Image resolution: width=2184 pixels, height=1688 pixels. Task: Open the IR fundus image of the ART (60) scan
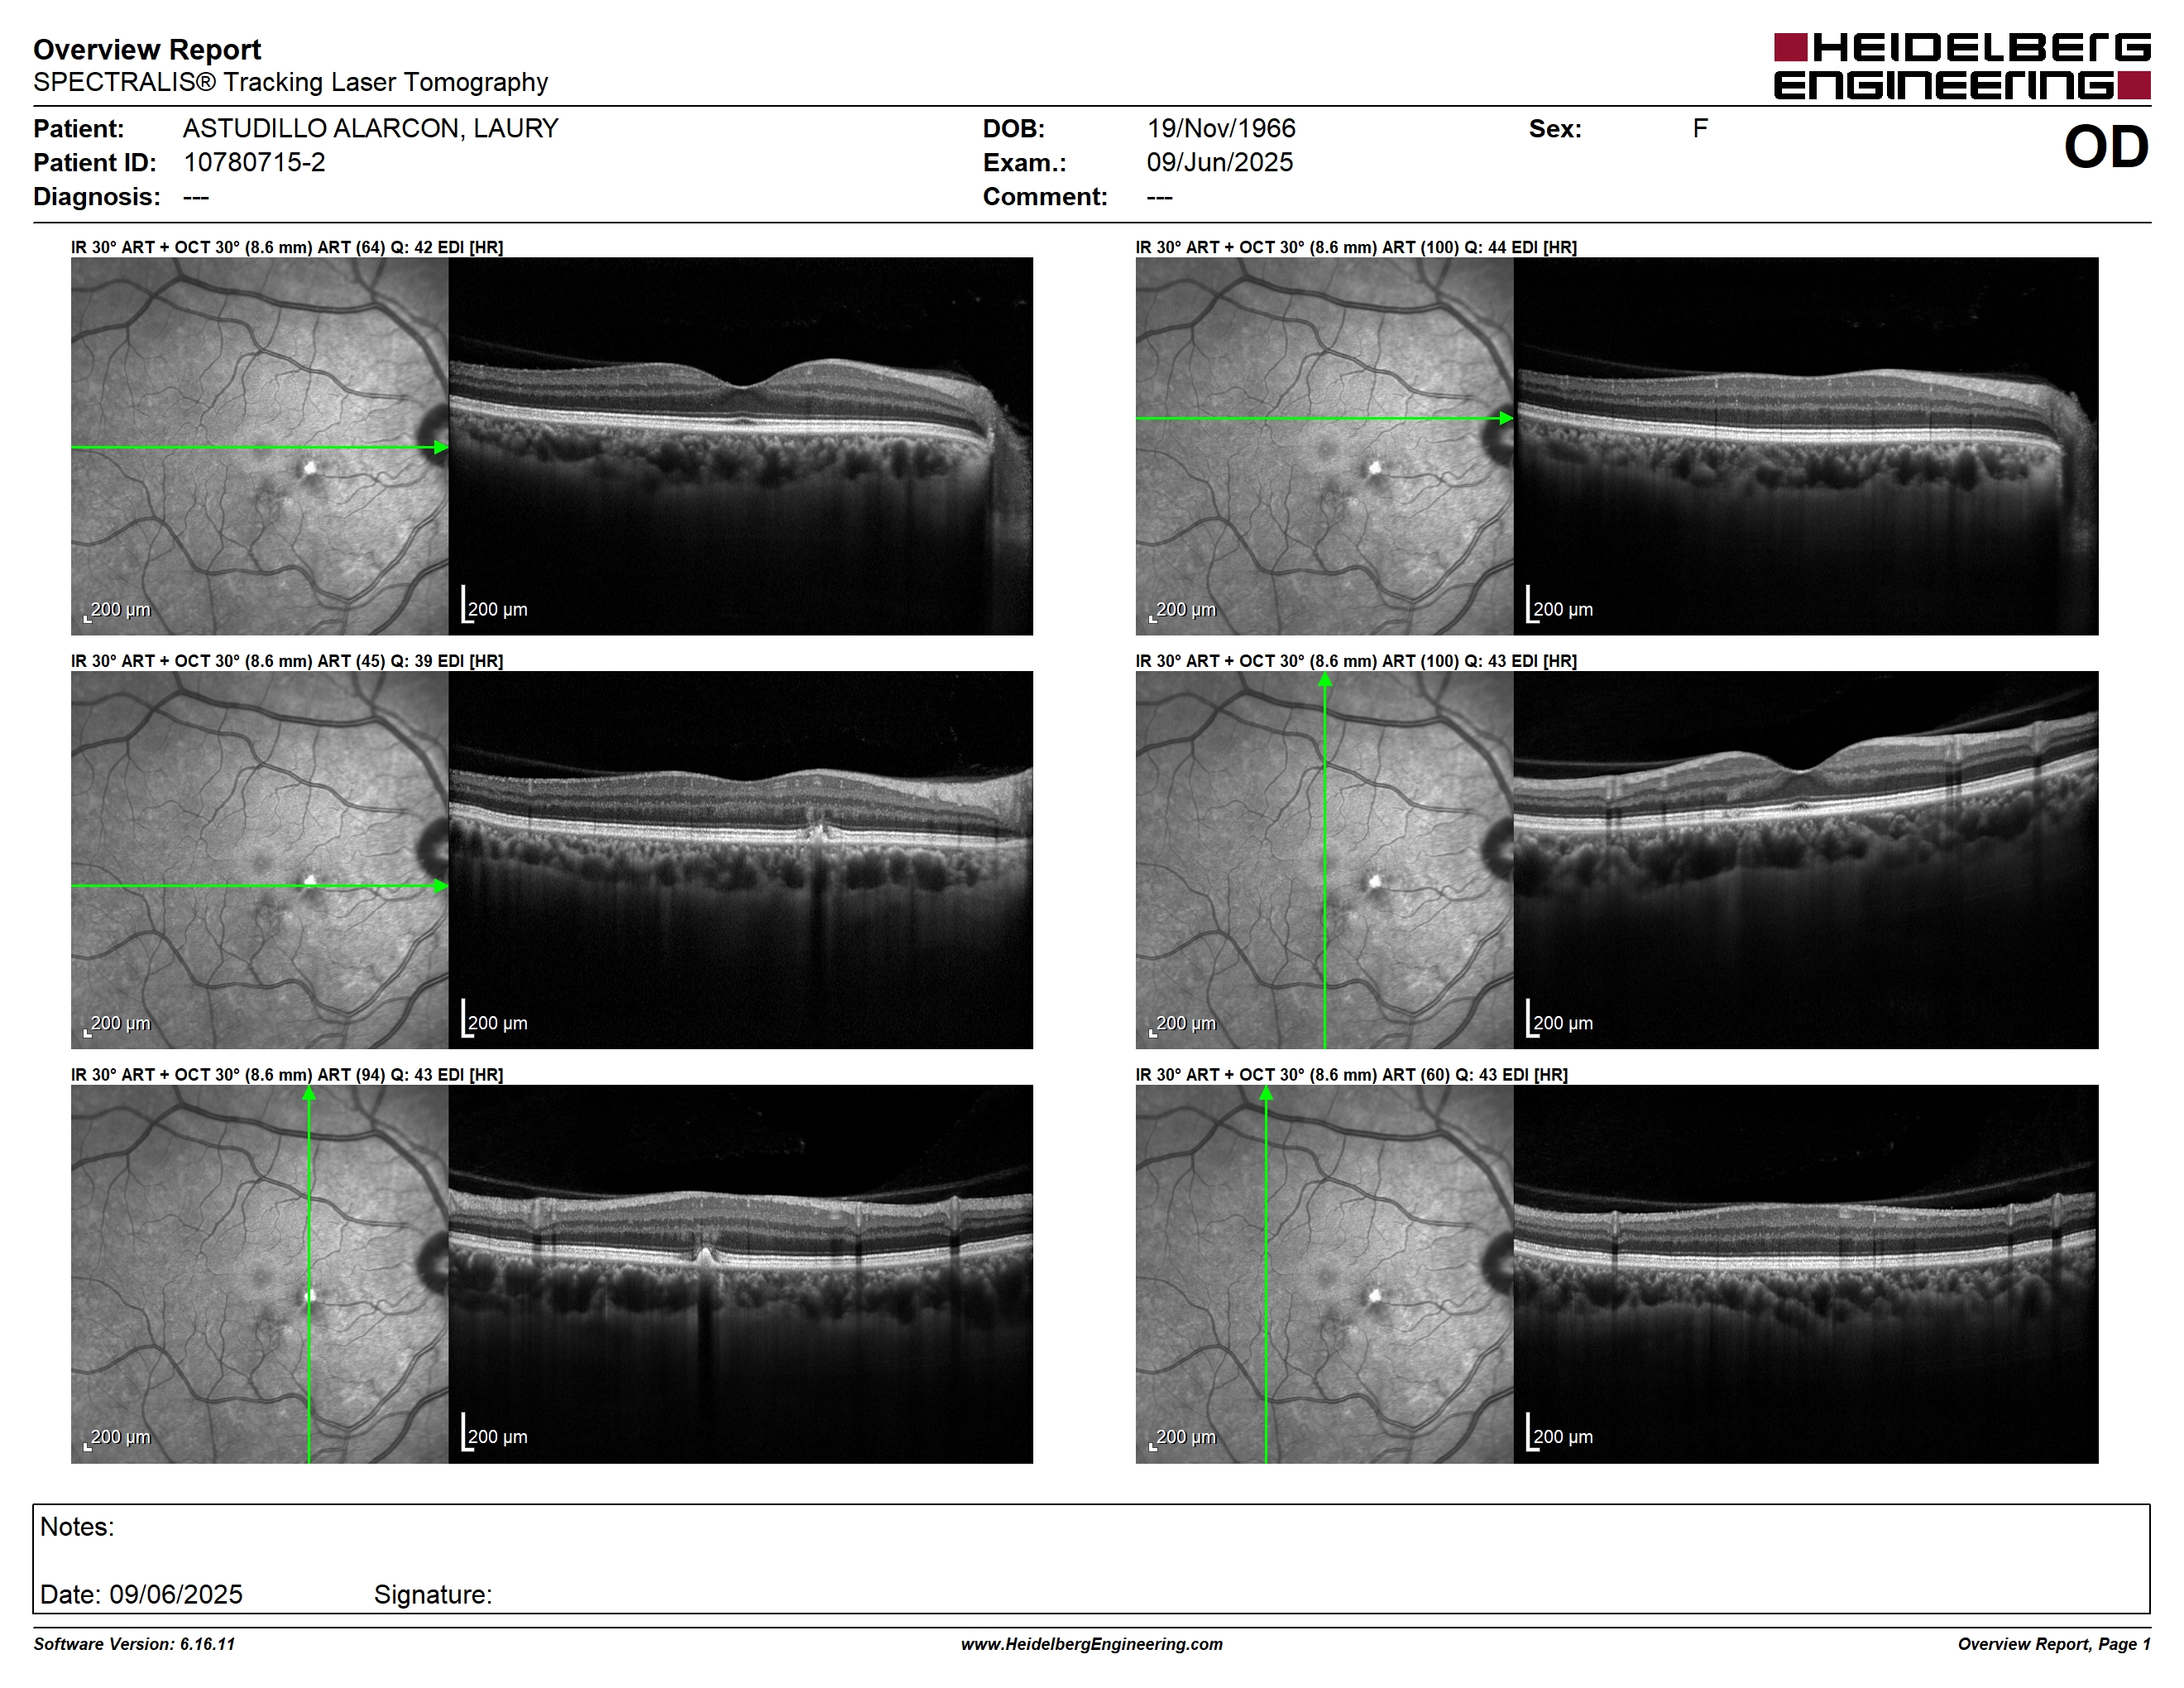point(1325,1274)
